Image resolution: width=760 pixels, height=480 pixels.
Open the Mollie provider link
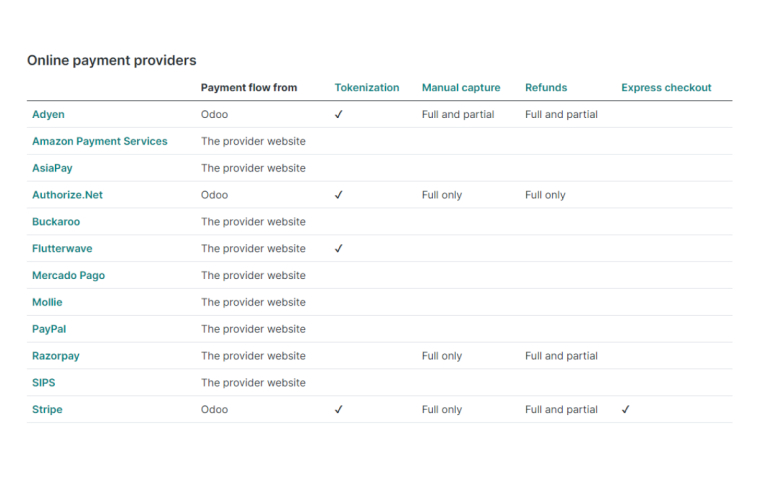[x=47, y=302]
